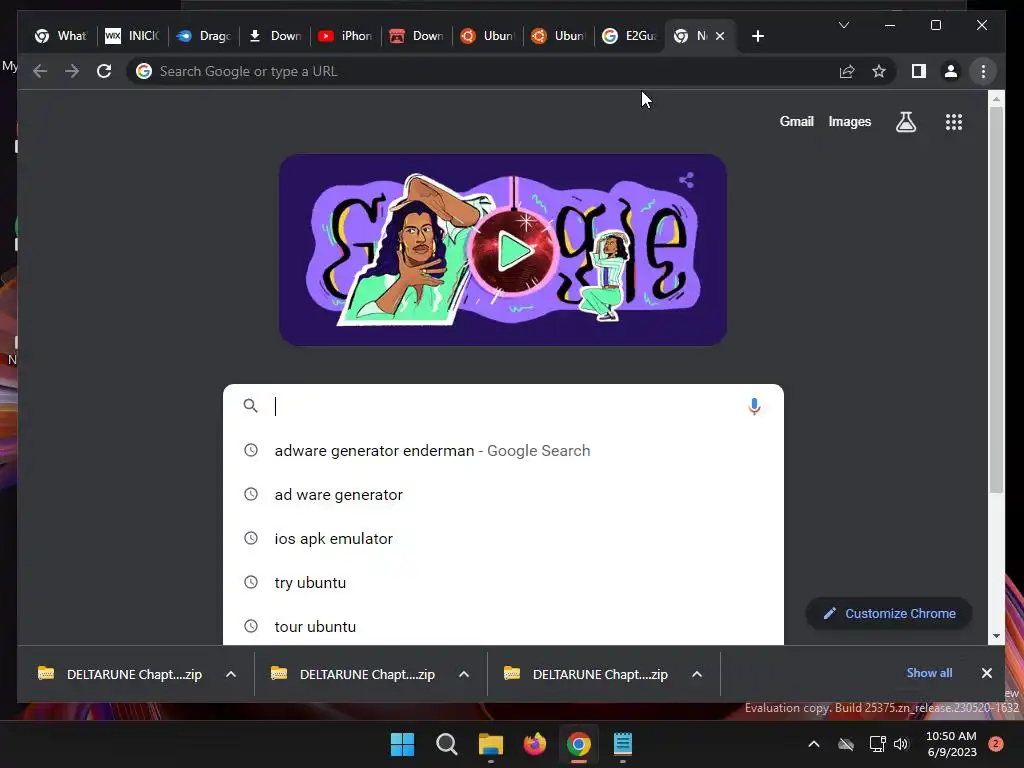Click the page vertical scrollbar

coord(996,300)
